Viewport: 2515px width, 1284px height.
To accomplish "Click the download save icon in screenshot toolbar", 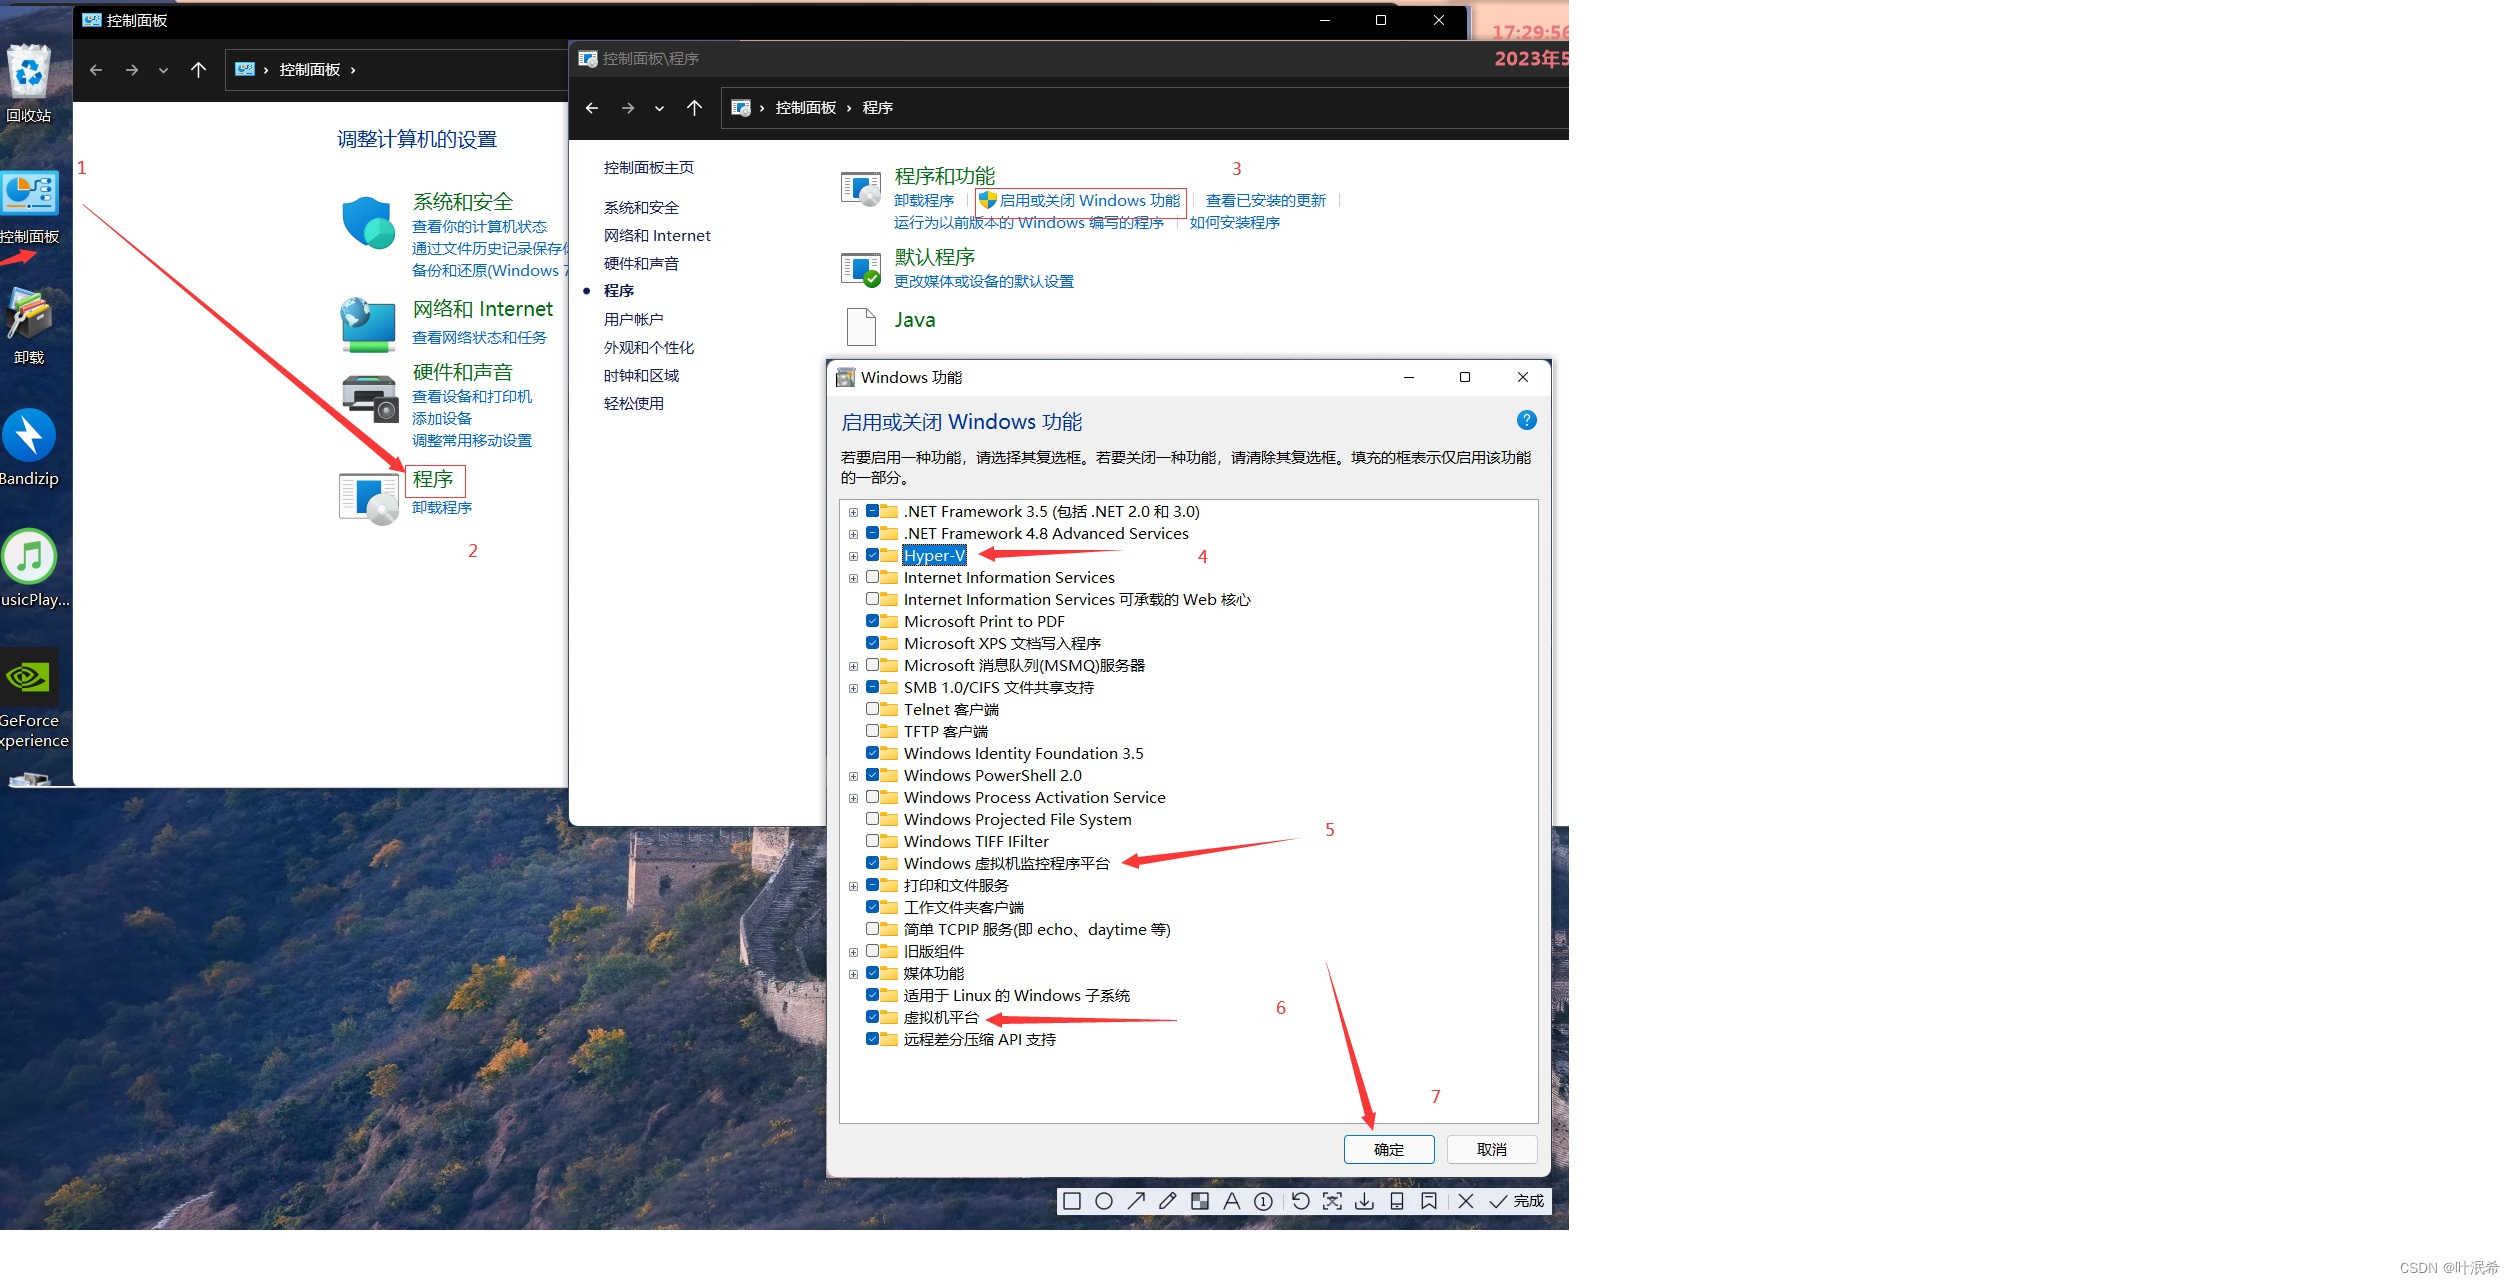I will pyautogui.click(x=1365, y=1201).
